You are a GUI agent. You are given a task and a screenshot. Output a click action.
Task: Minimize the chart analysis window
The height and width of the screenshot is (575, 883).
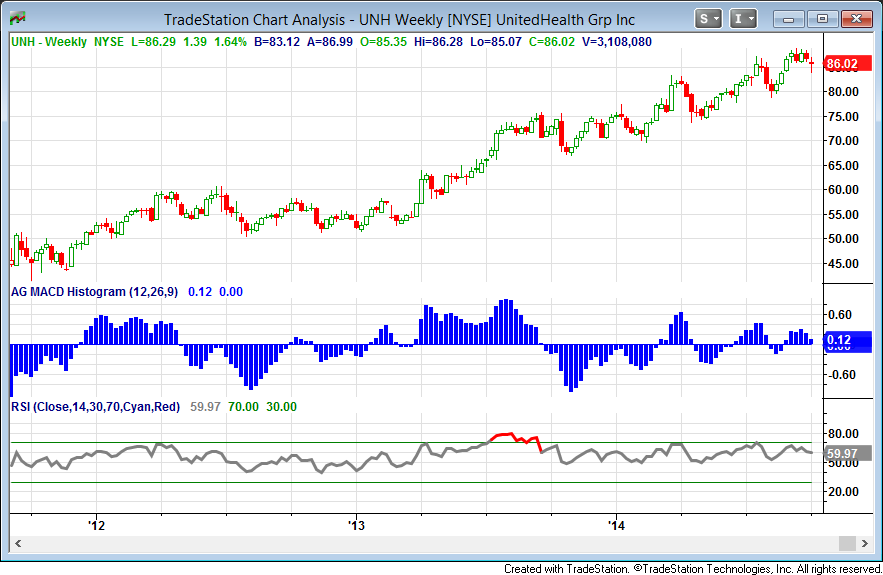coord(788,19)
